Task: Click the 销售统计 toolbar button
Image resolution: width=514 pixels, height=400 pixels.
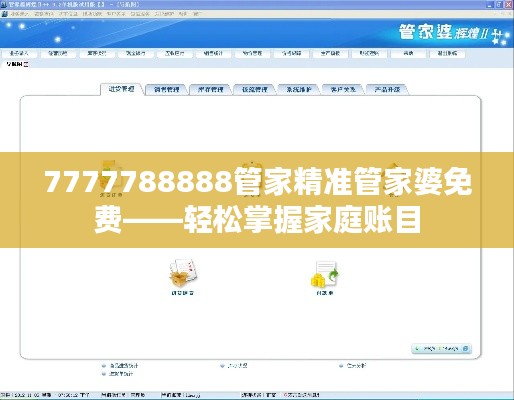Action: pyautogui.click(x=213, y=53)
